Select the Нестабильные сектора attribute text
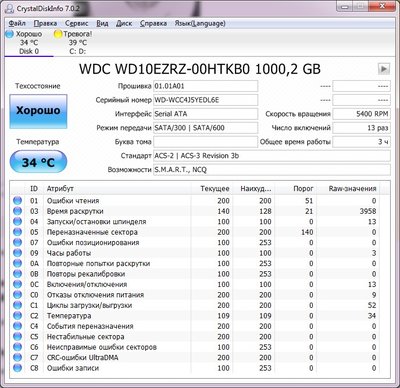The width and height of the screenshot is (400, 388). pos(85,337)
